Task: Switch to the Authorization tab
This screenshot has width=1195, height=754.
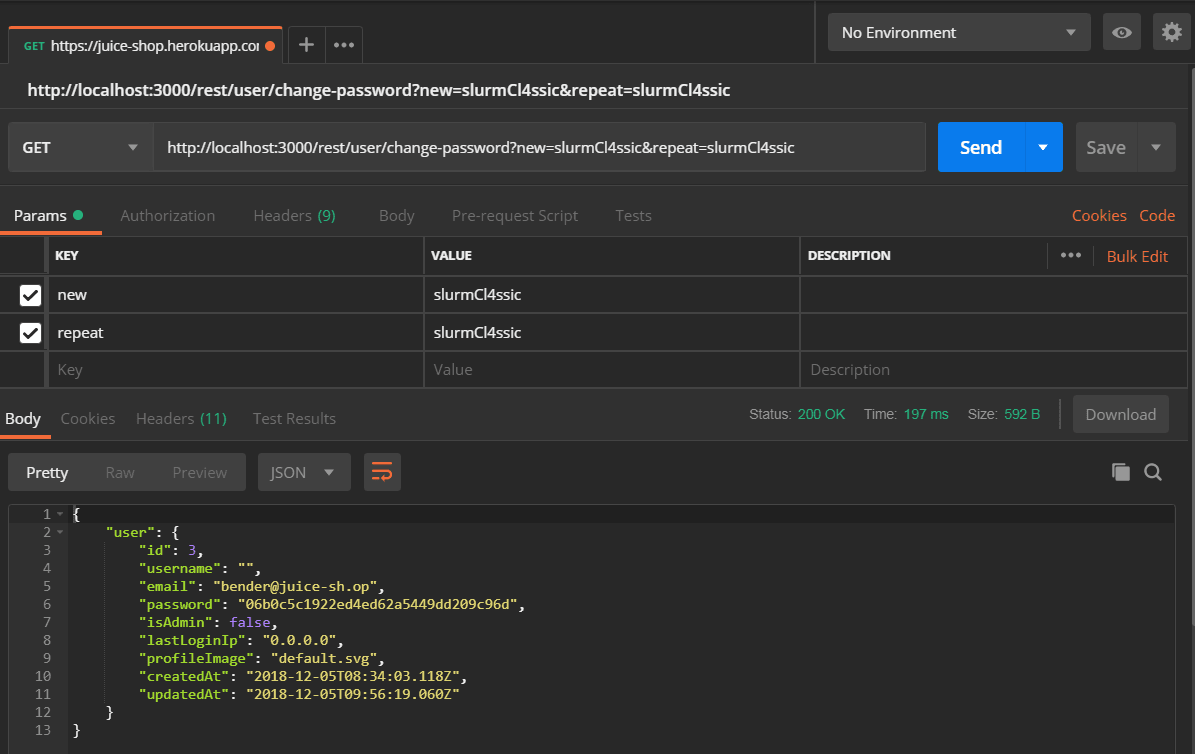Action: point(168,216)
